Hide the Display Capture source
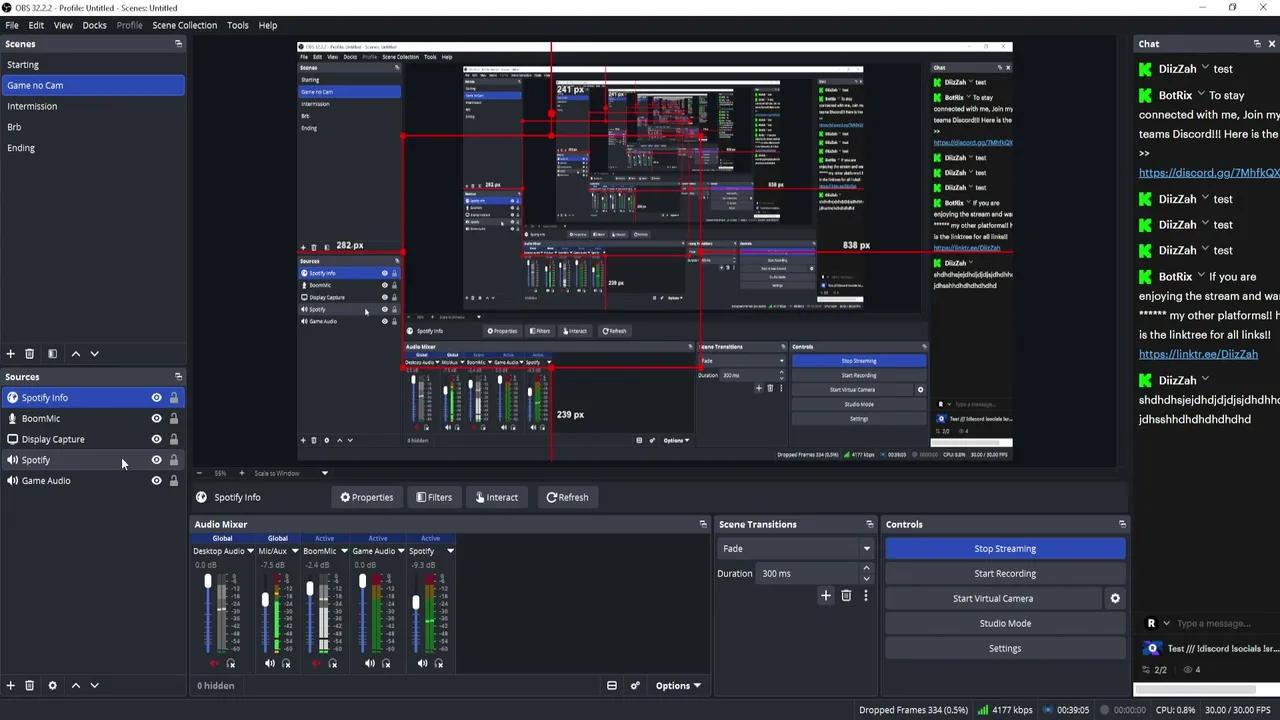The height and width of the screenshot is (720, 1280). [156, 439]
